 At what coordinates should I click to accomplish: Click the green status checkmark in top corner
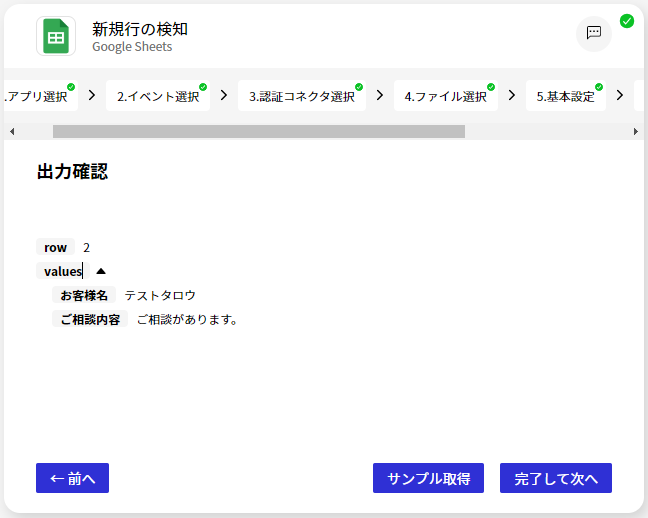pos(627,20)
